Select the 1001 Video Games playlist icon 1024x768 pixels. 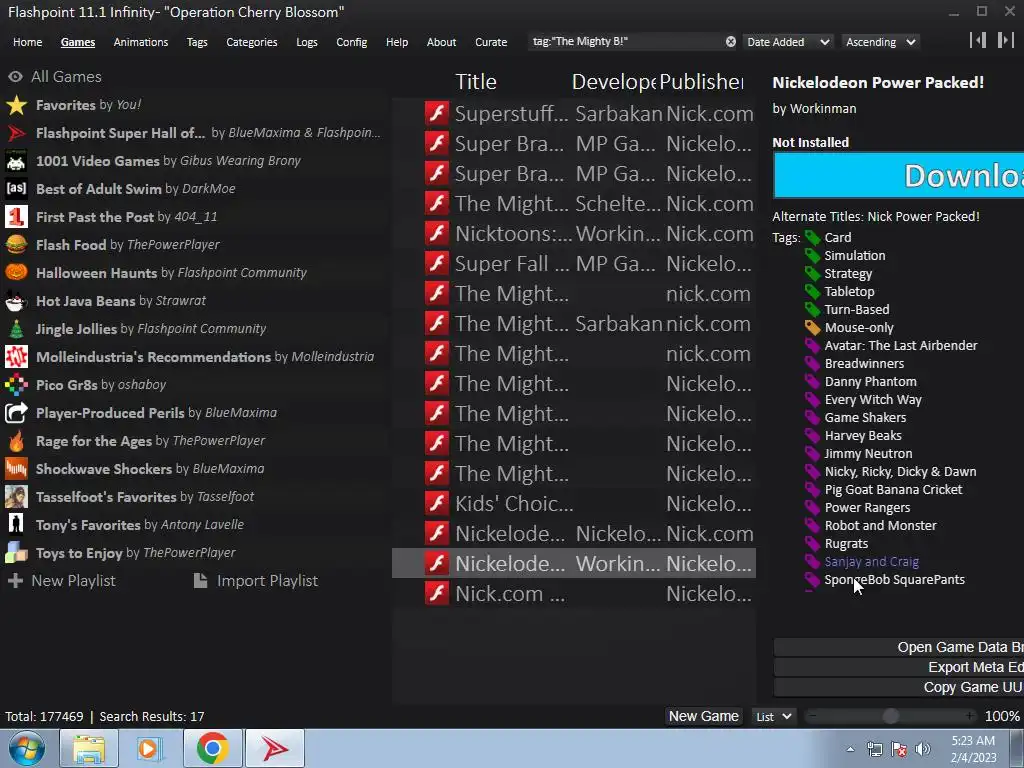[16, 161]
